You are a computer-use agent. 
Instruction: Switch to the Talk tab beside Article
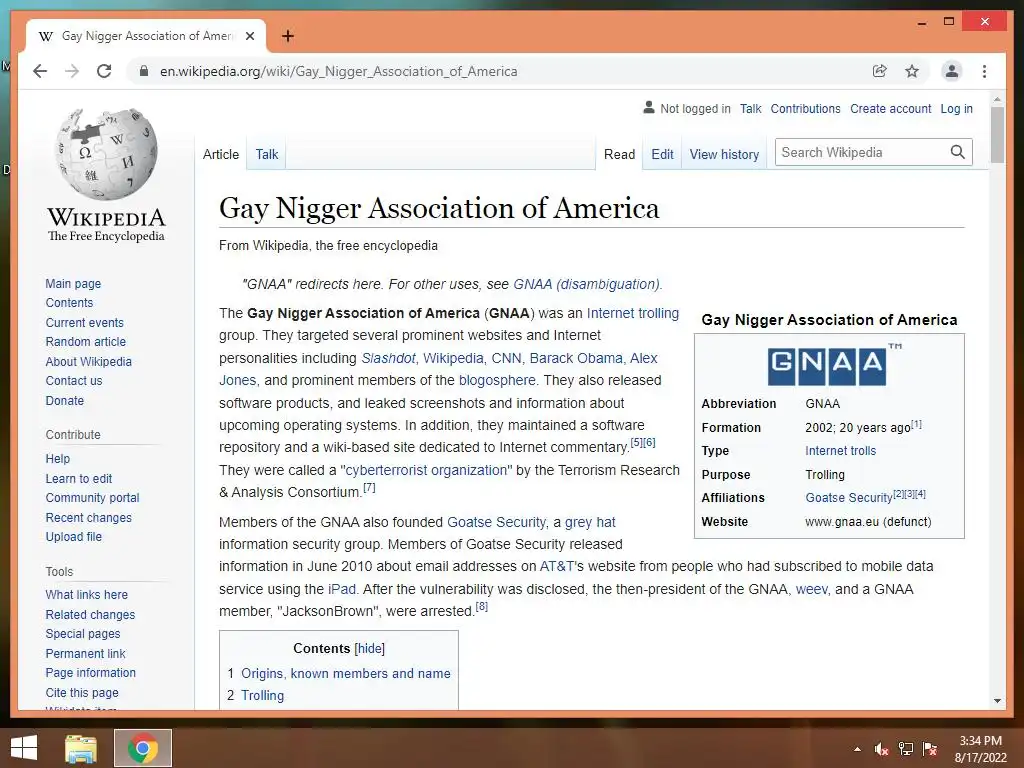[266, 154]
